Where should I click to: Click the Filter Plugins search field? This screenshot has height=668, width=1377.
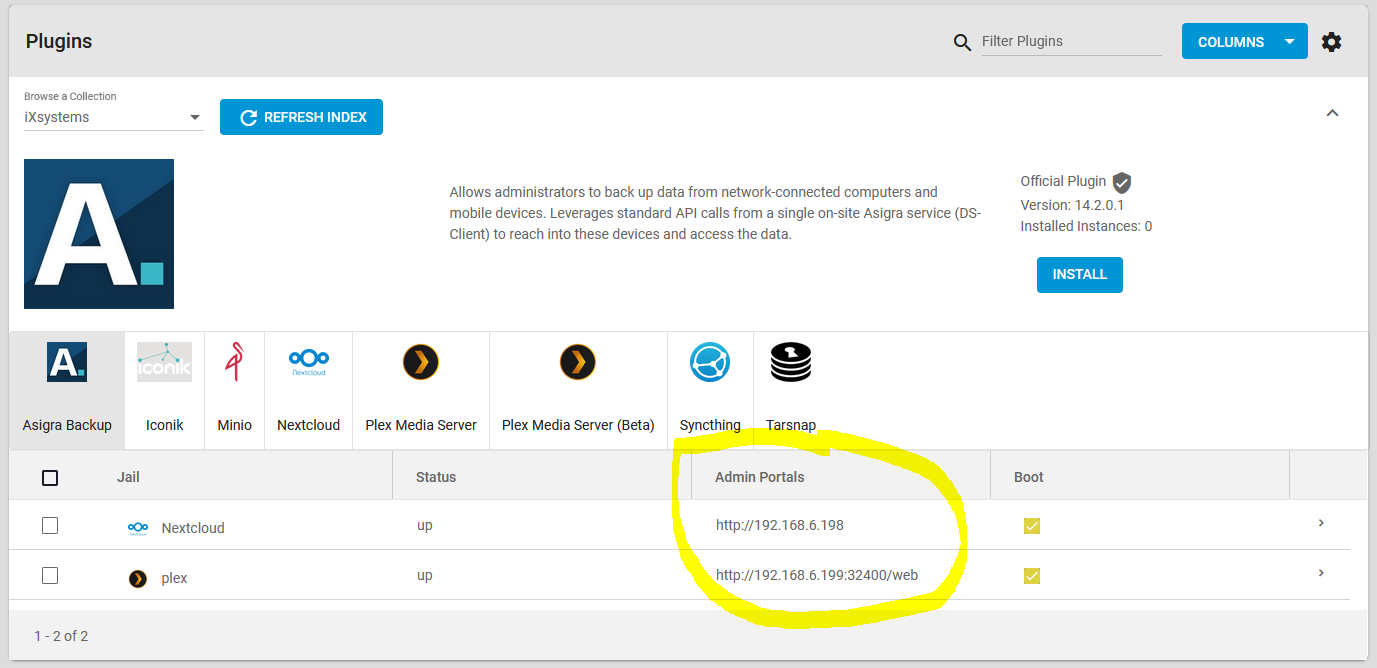point(1071,42)
